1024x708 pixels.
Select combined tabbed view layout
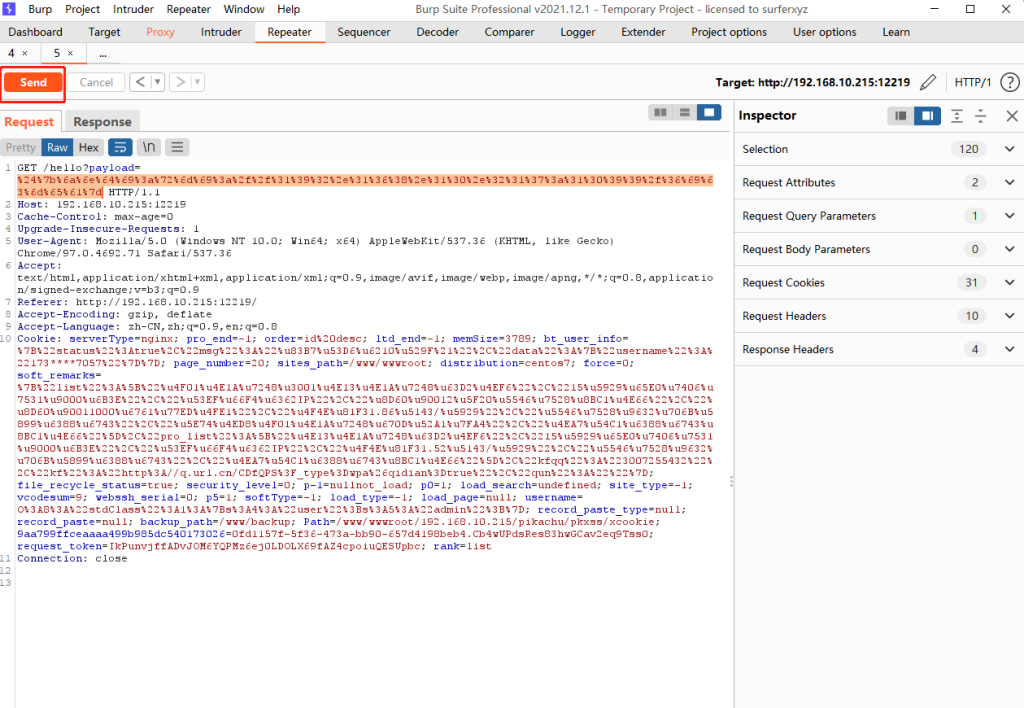(x=709, y=112)
